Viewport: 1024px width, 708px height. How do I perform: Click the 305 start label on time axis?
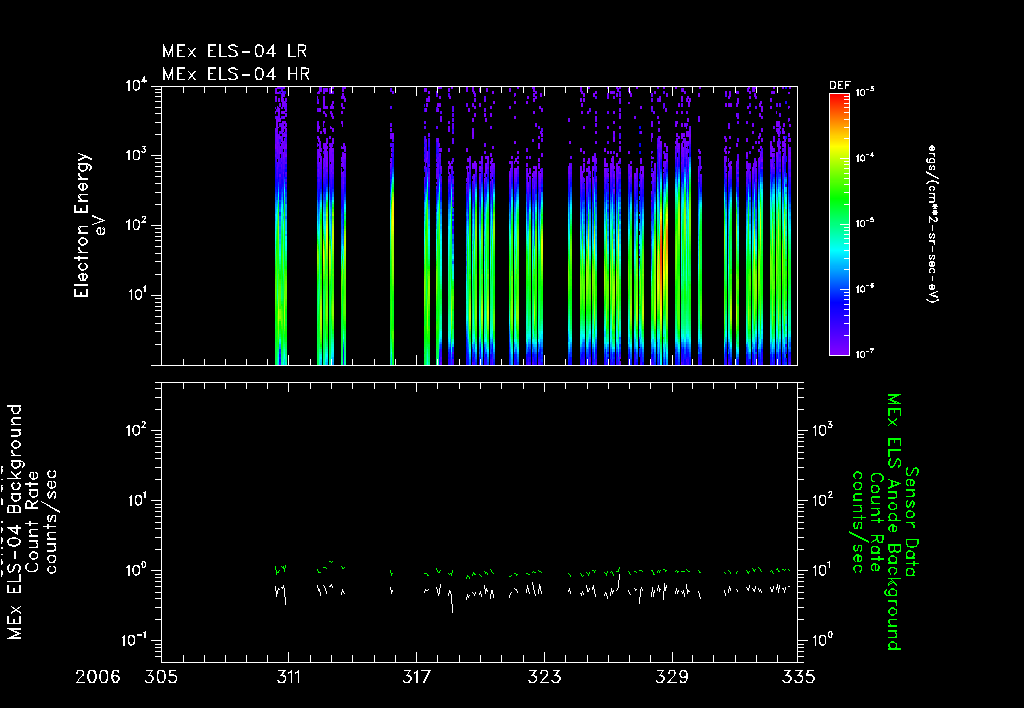pyautogui.click(x=161, y=677)
